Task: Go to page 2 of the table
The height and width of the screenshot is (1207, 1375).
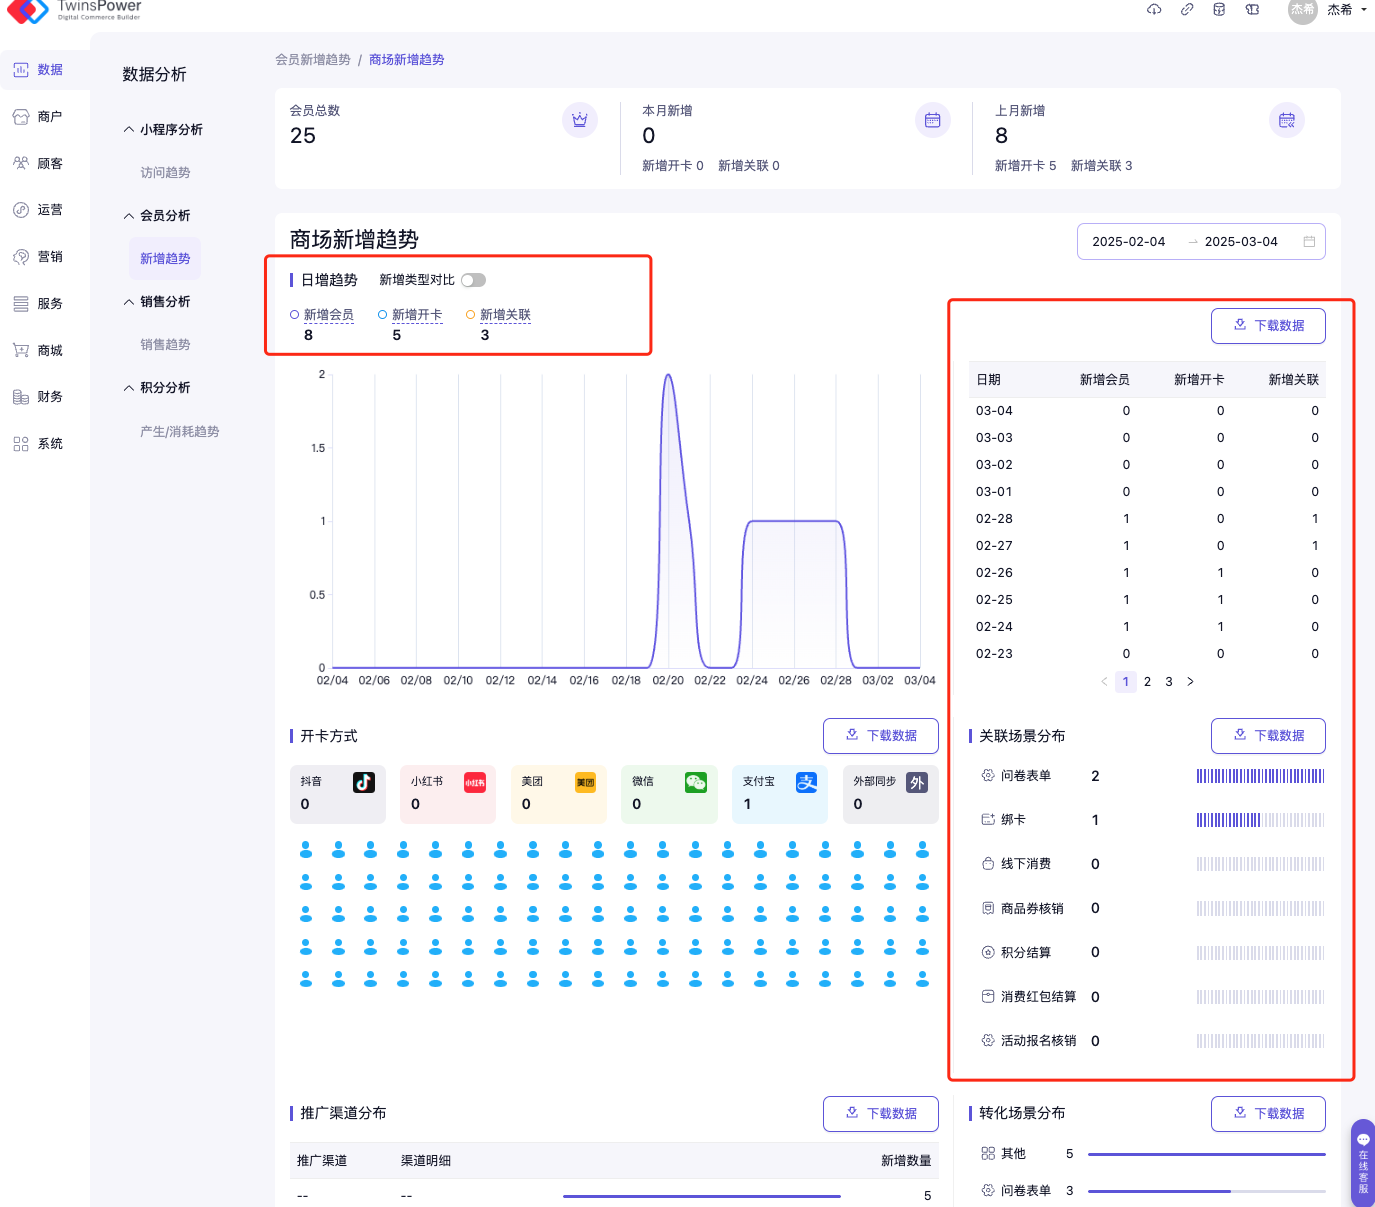Action: (x=1147, y=682)
